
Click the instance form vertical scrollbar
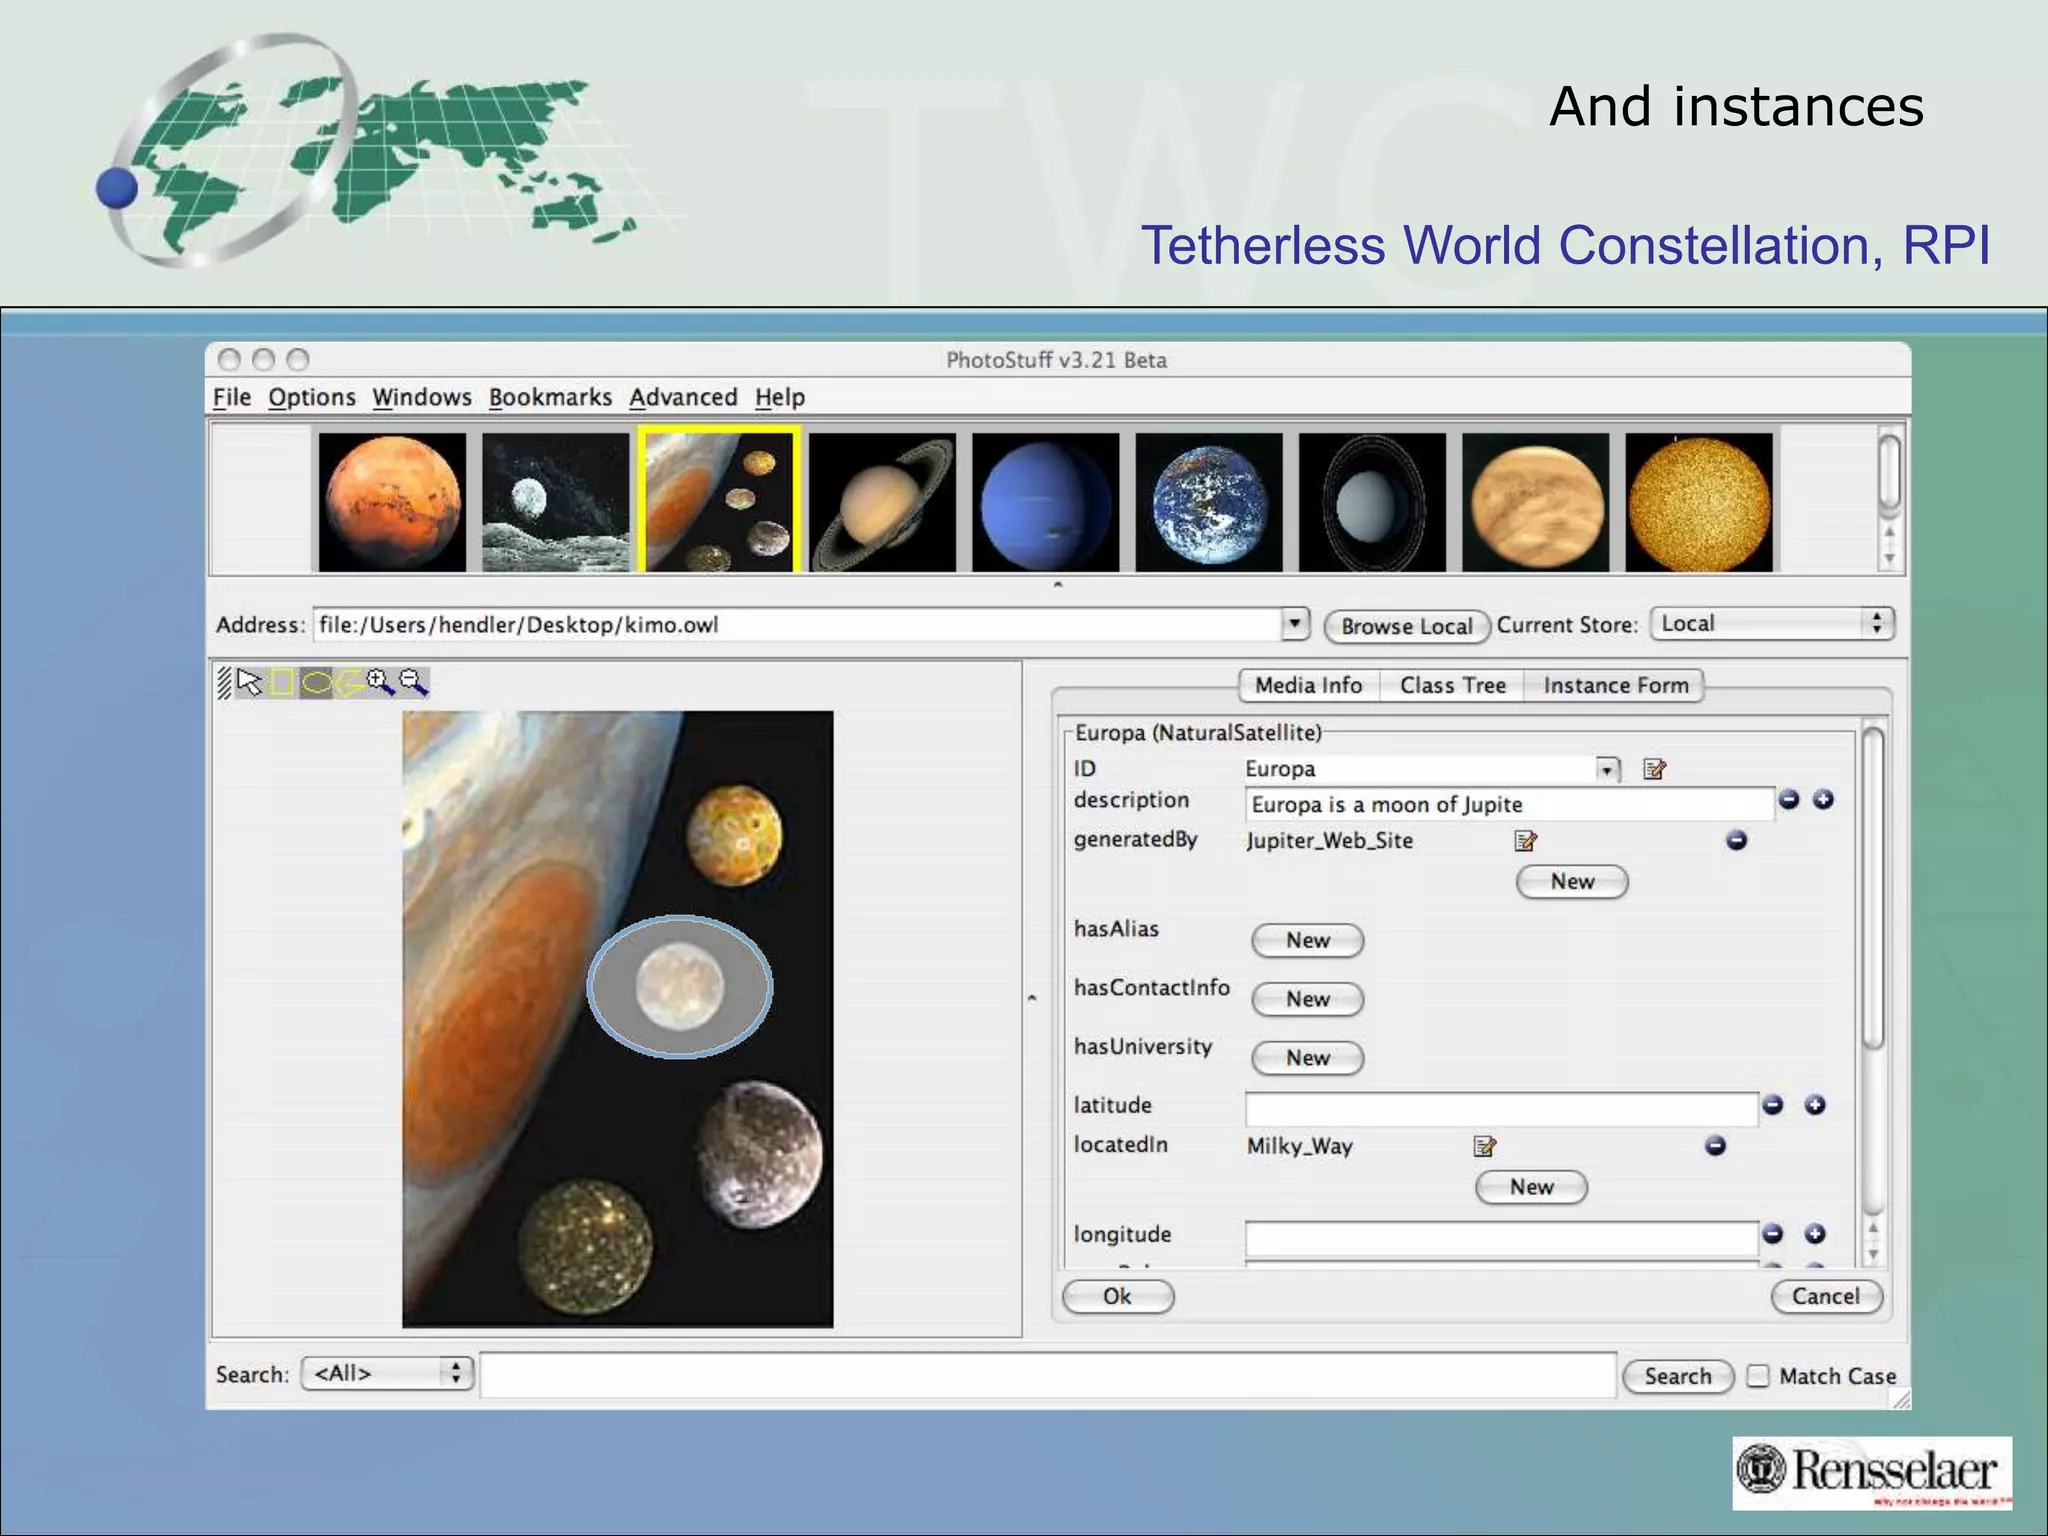tap(1874, 992)
